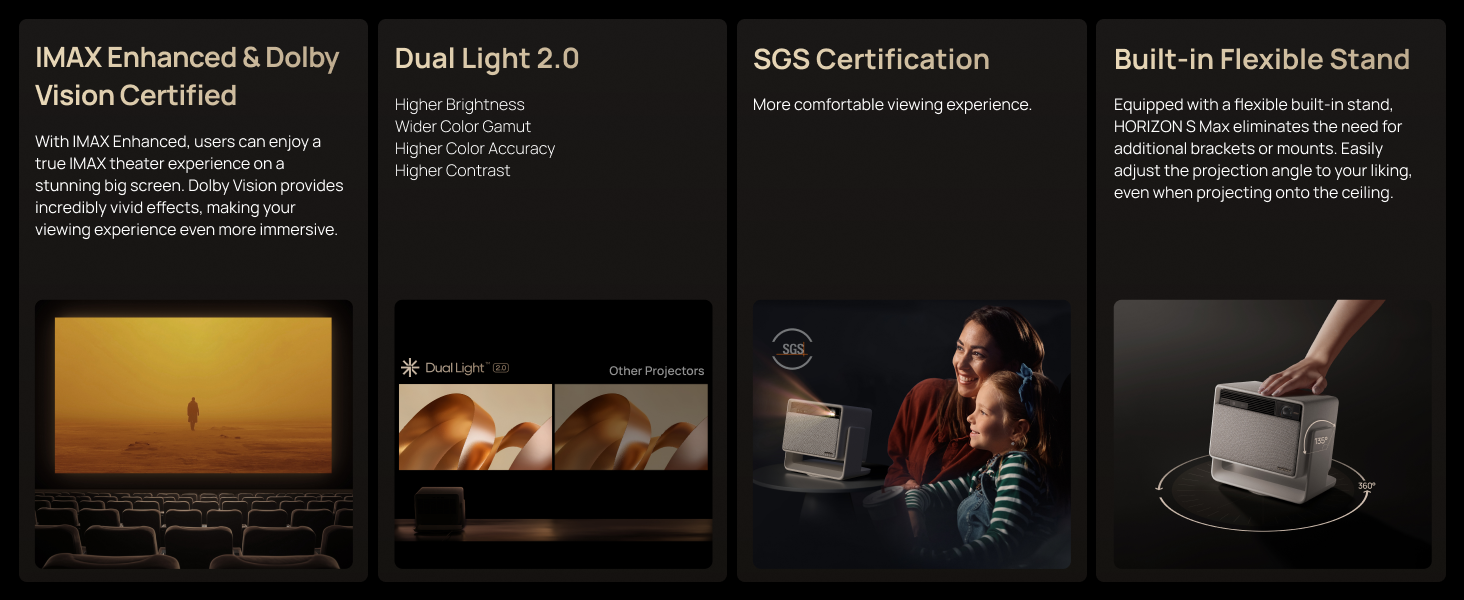1464x600 pixels.
Task: Click the IMAX Enhanced & Dolby Vision Certified heading
Action: (x=187, y=77)
